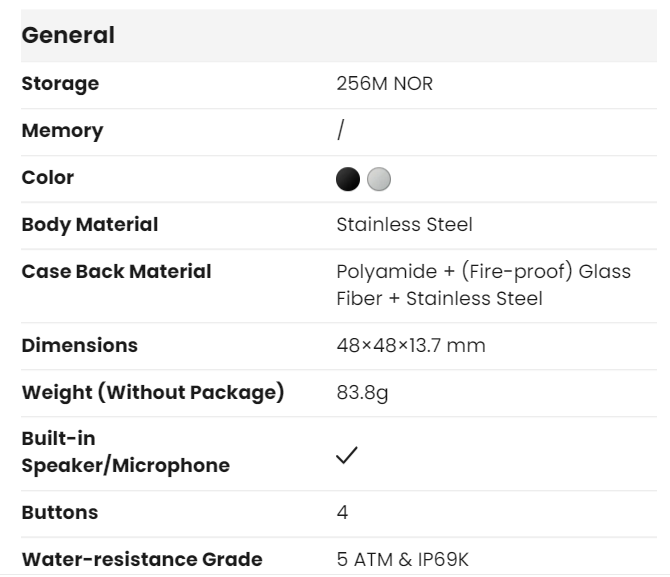The width and height of the screenshot is (670, 577).
Task: Click the Buttons row label
Action: pyautogui.click(x=60, y=513)
